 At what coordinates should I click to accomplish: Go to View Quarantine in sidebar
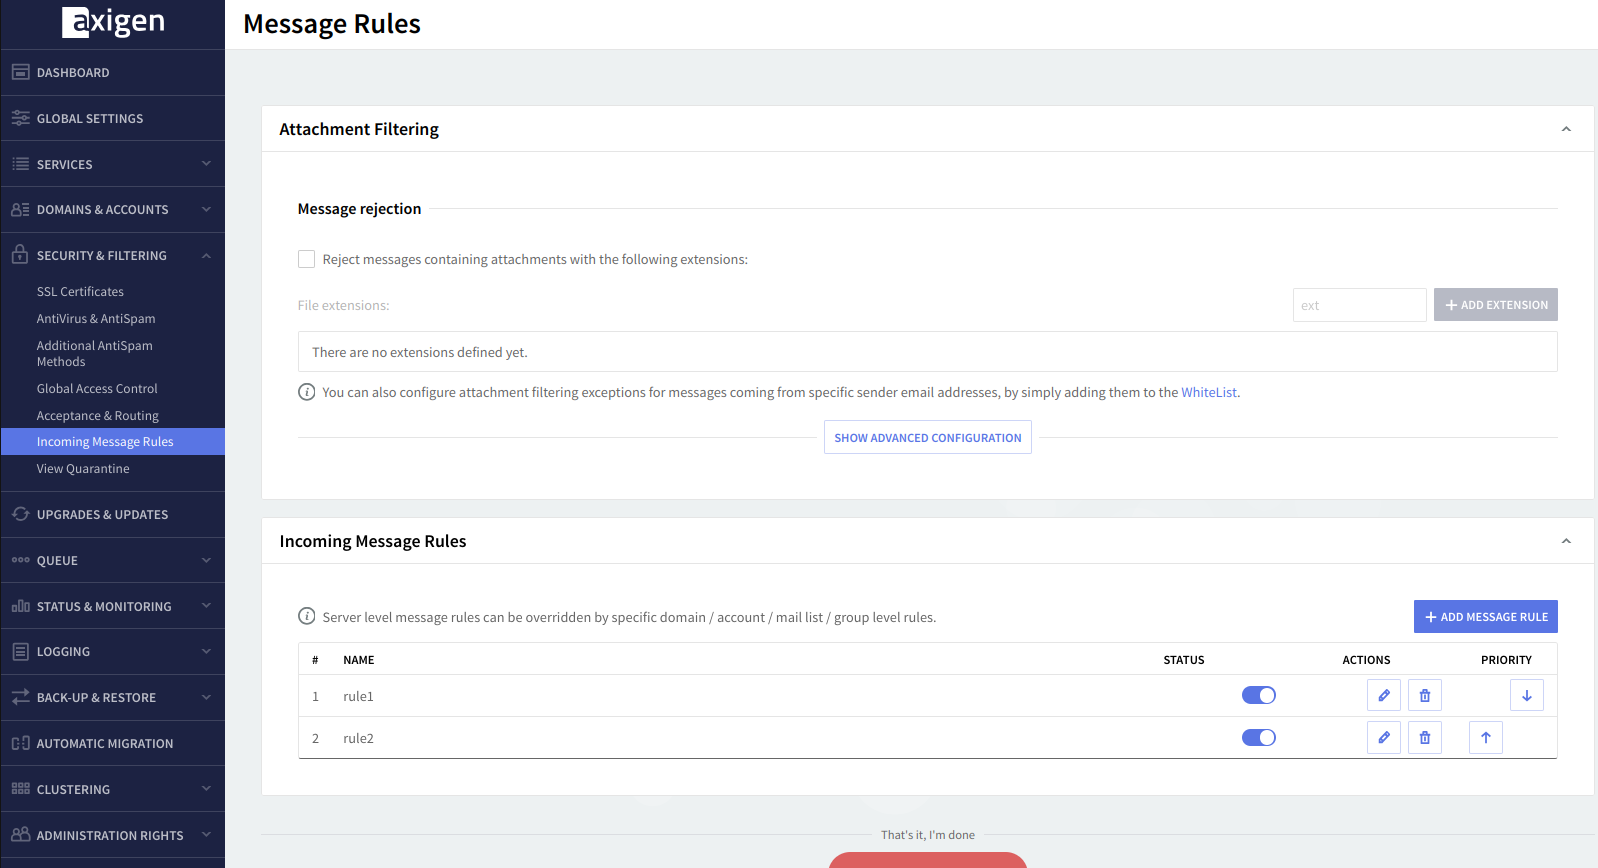[x=83, y=469]
